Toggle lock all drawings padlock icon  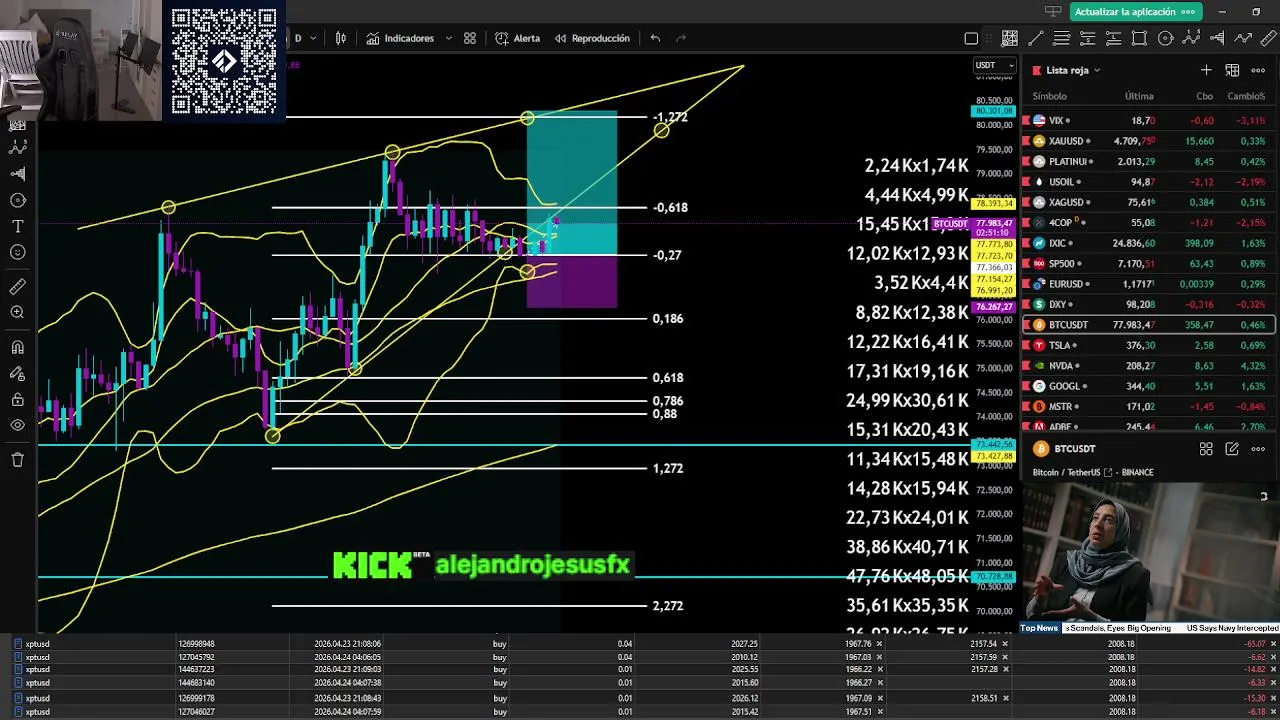coord(17,400)
